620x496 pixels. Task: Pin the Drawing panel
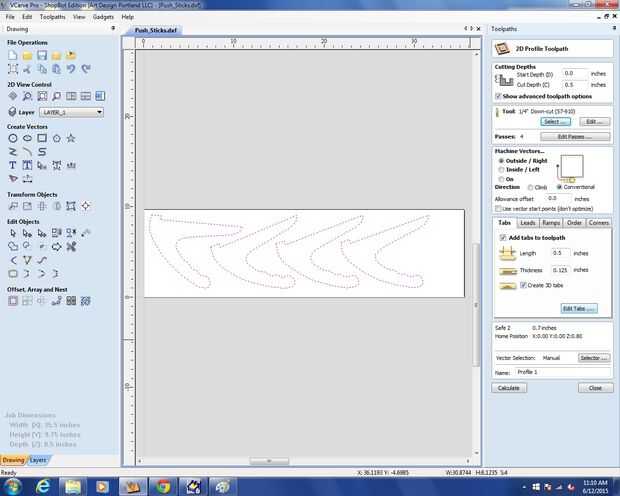point(113,28)
